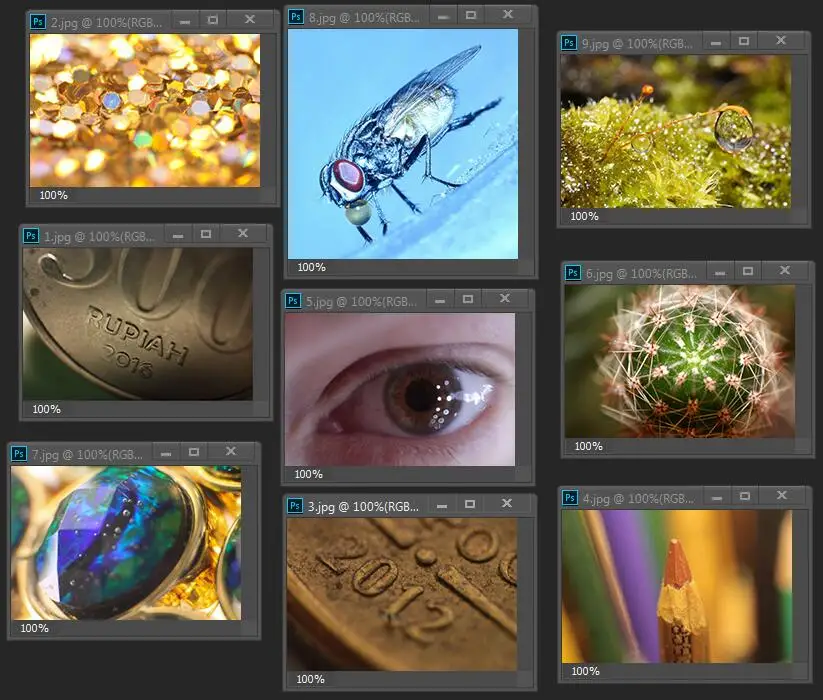823x700 pixels.
Task: Close the 4.jpg document window
Action: pyautogui.click(x=782, y=495)
